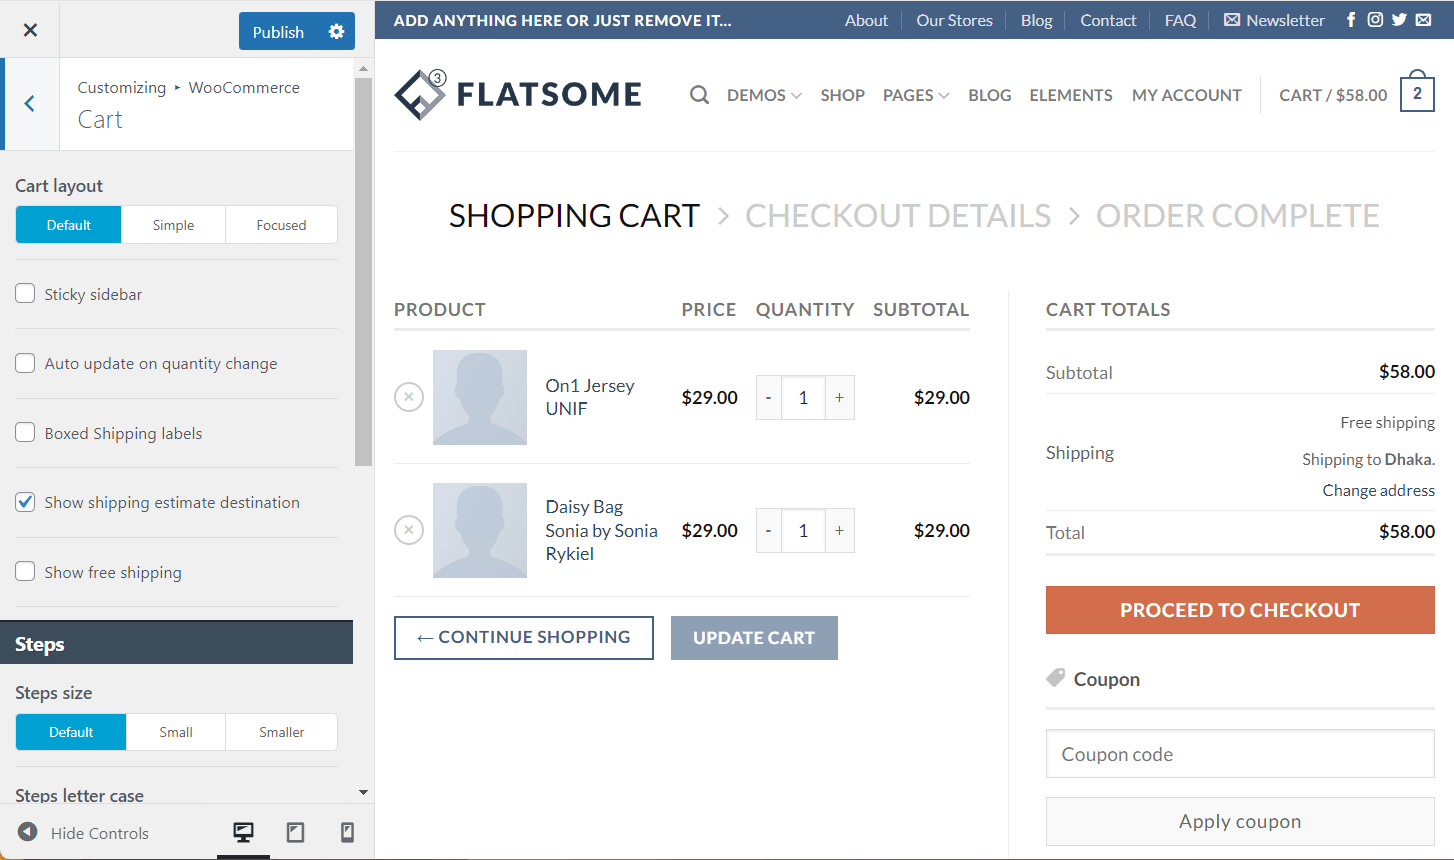
Task: Click the Facebook icon in the top bar
Action: (1351, 19)
